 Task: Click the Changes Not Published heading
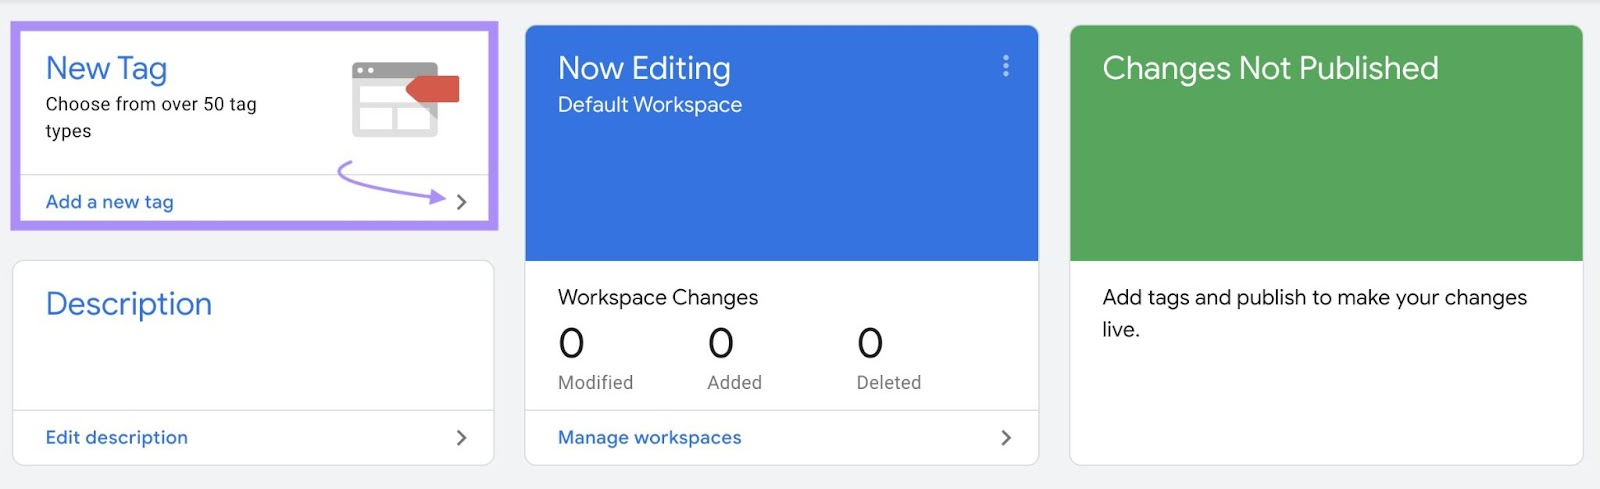click(1270, 68)
